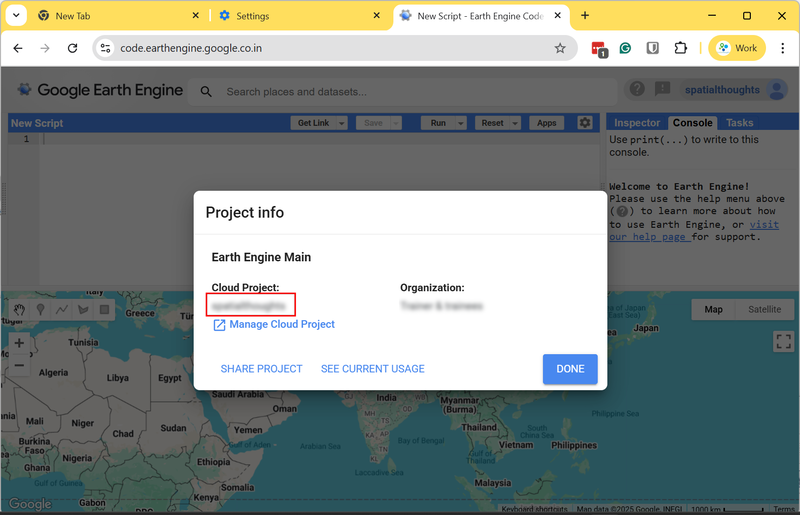Viewport: 800px width, 515px height.
Task: Bookmark this page with the star icon
Action: coord(560,48)
